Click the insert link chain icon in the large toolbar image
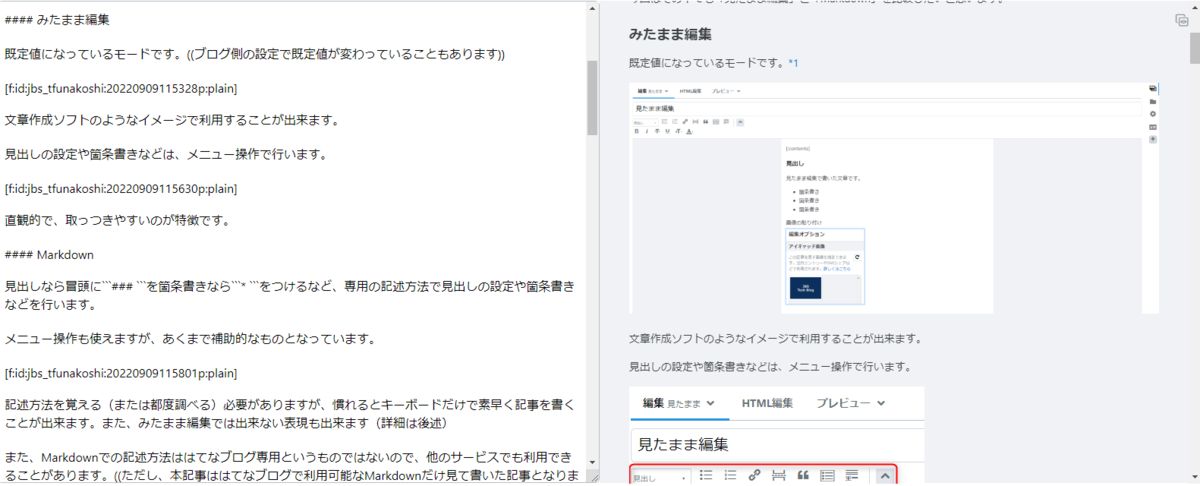The image size is (1200, 486). point(755,475)
